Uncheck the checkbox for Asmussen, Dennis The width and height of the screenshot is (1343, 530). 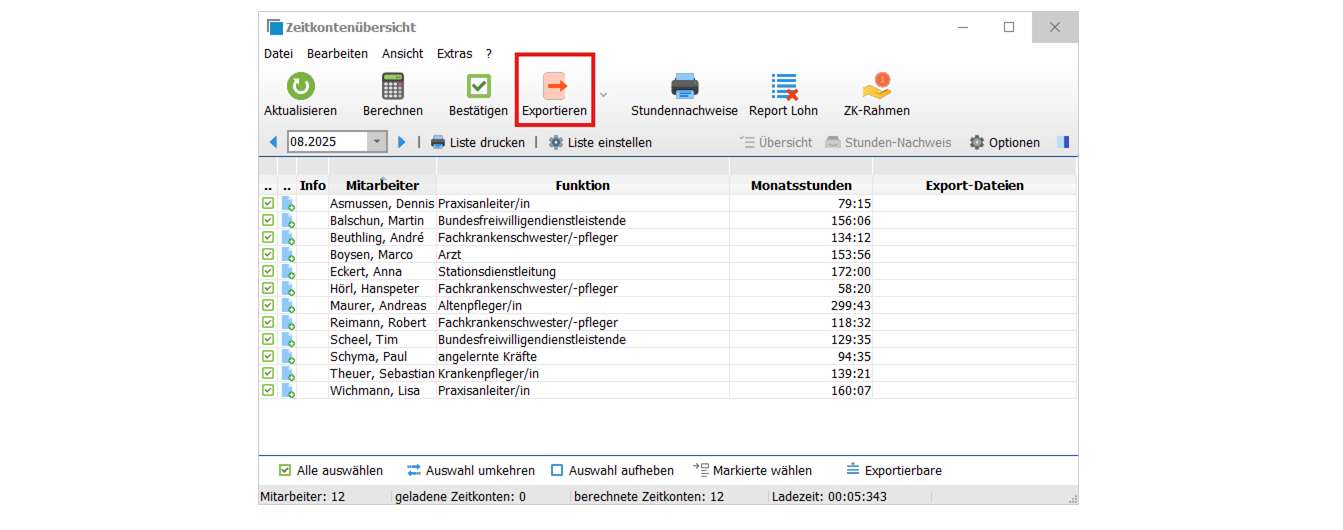[x=268, y=203]
